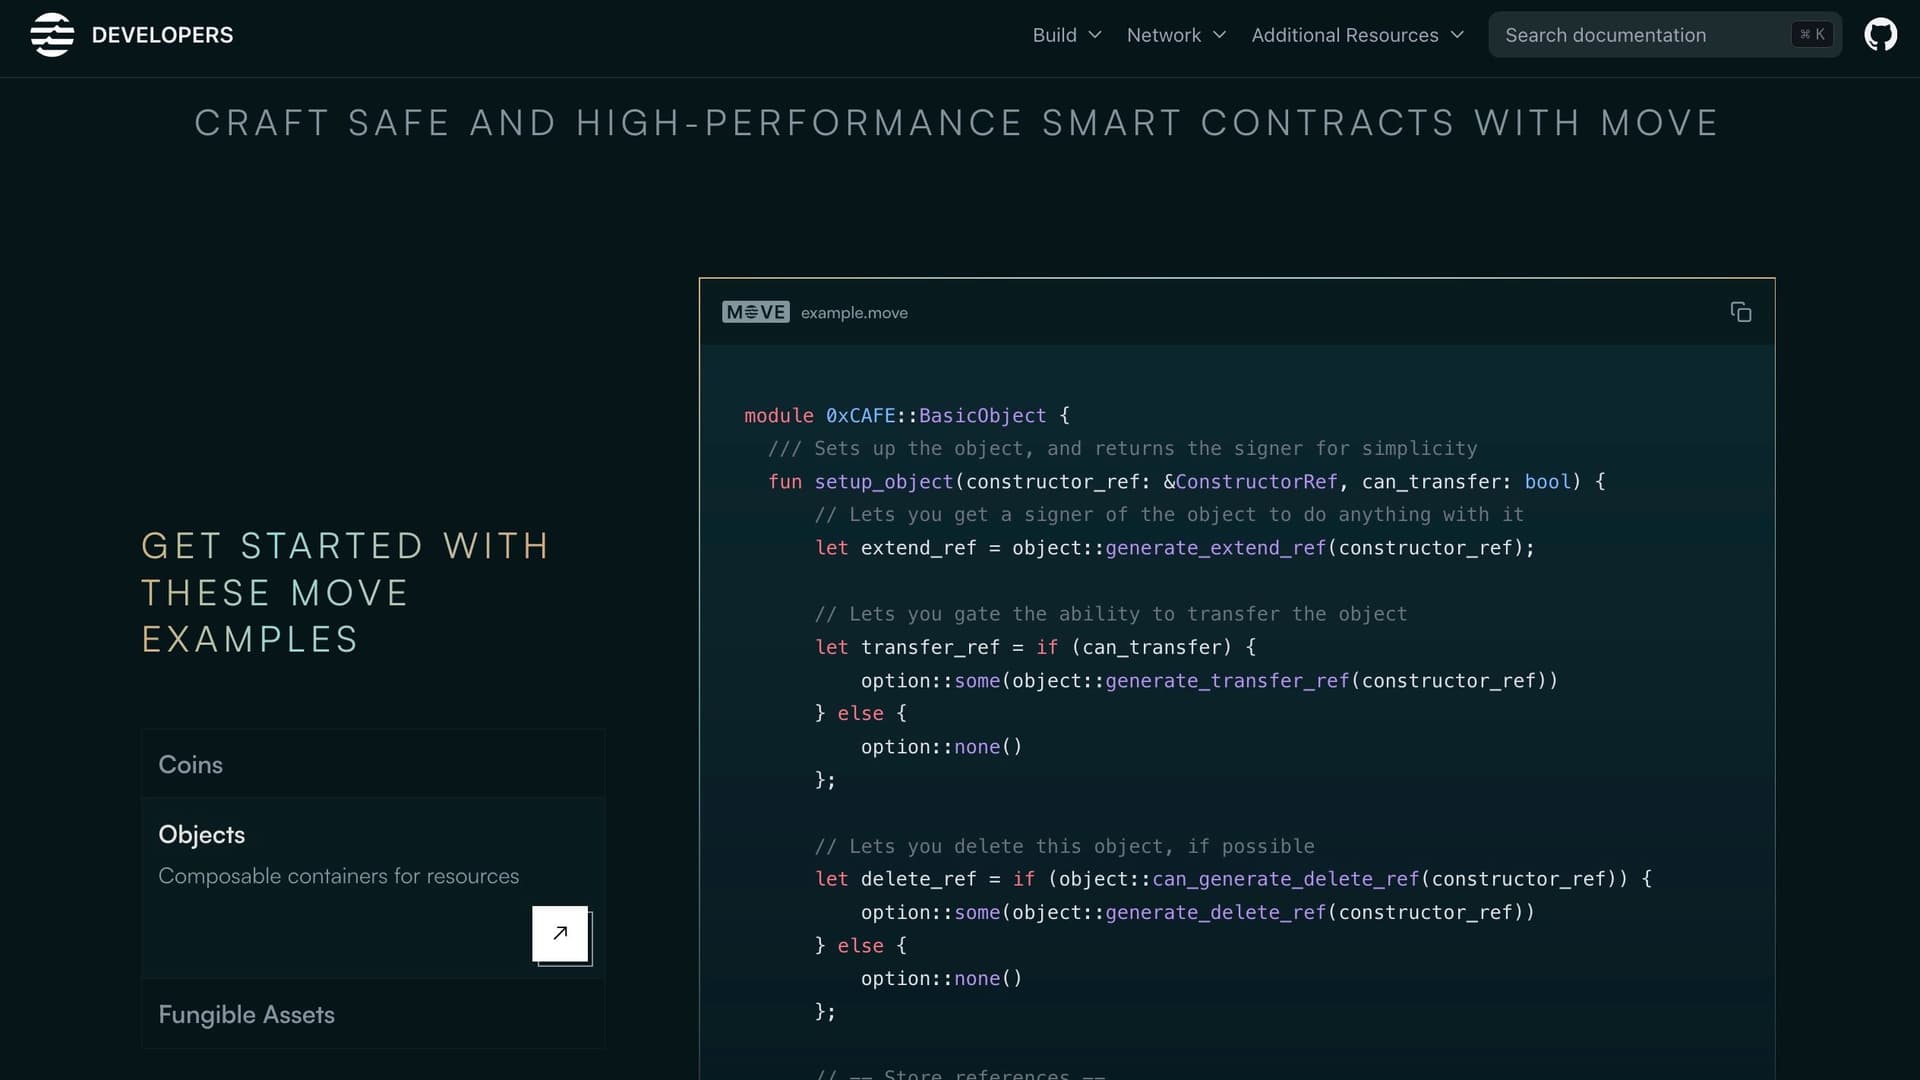
Task: Select the Coins example tab
Action: click(372, 764)
